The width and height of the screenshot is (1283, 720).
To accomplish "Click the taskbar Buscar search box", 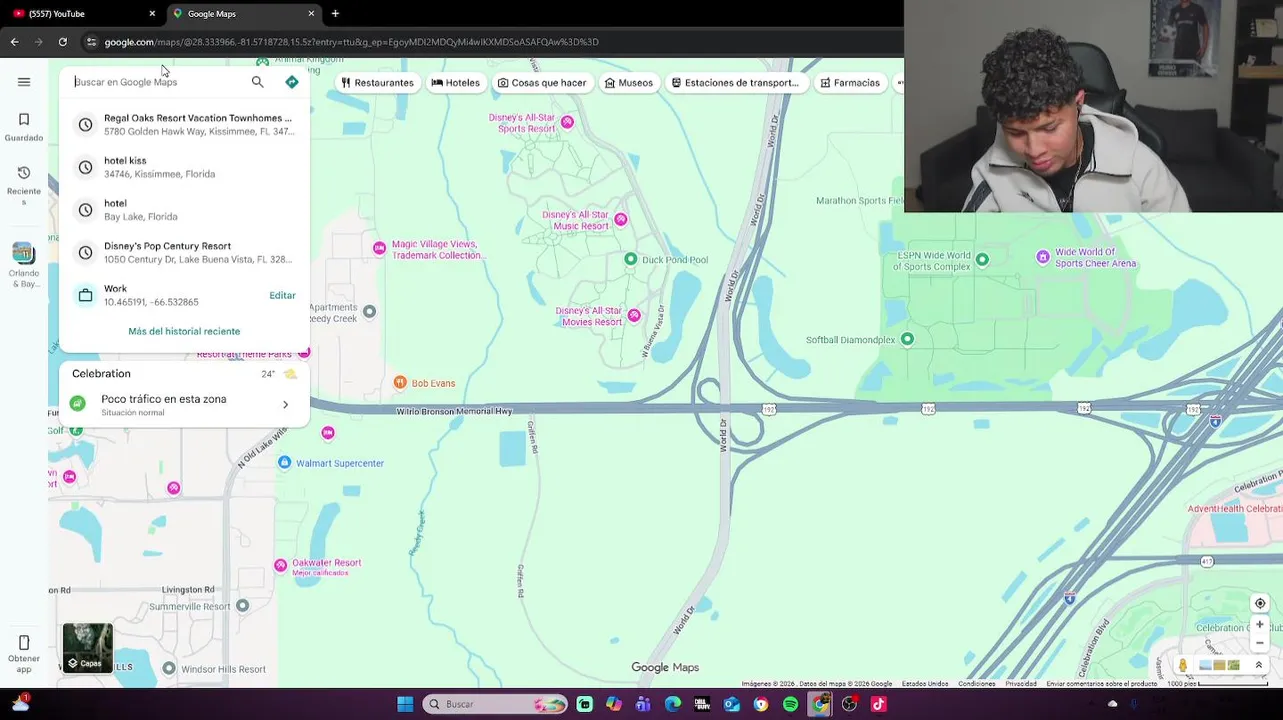I will click(x=495, y=704).
